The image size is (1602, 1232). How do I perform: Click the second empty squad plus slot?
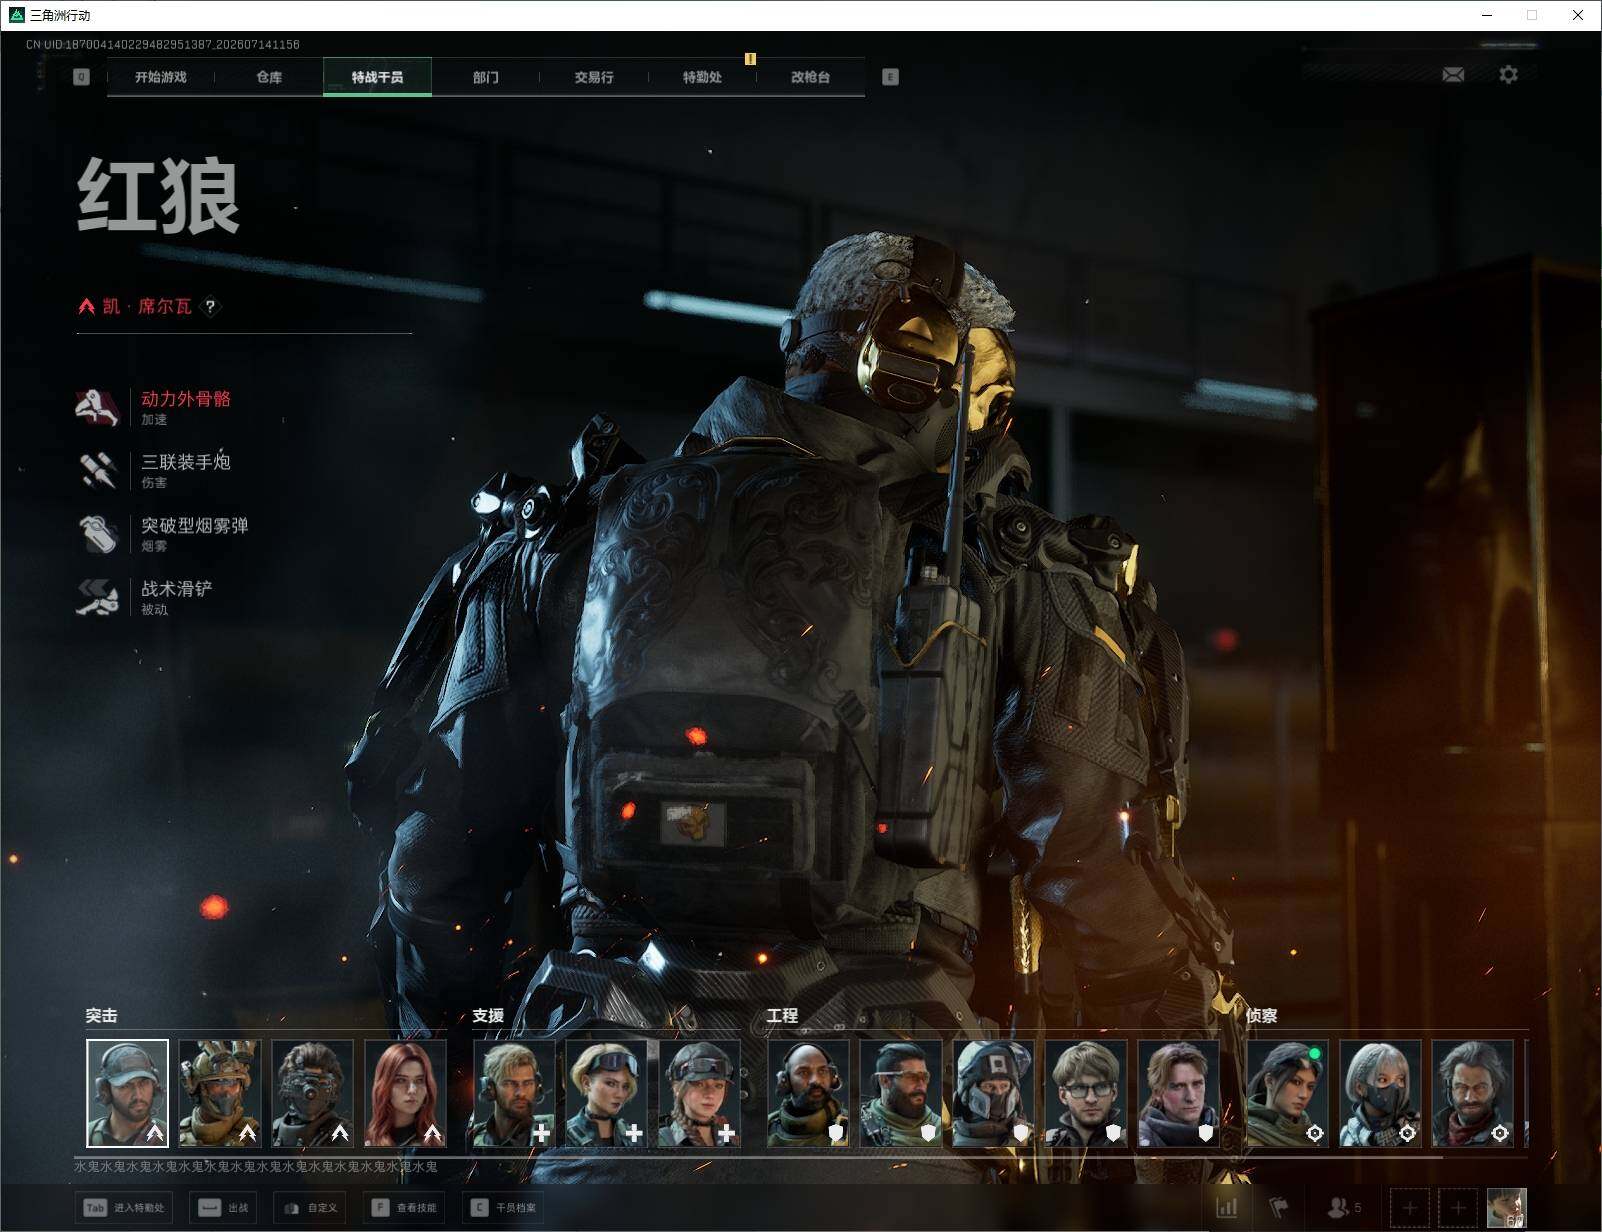point(1458,1208)
